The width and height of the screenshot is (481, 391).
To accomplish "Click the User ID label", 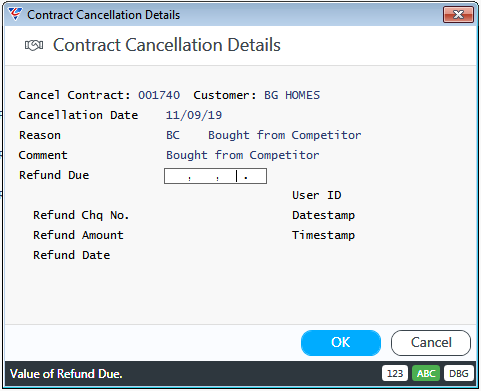I will (317, 195).
